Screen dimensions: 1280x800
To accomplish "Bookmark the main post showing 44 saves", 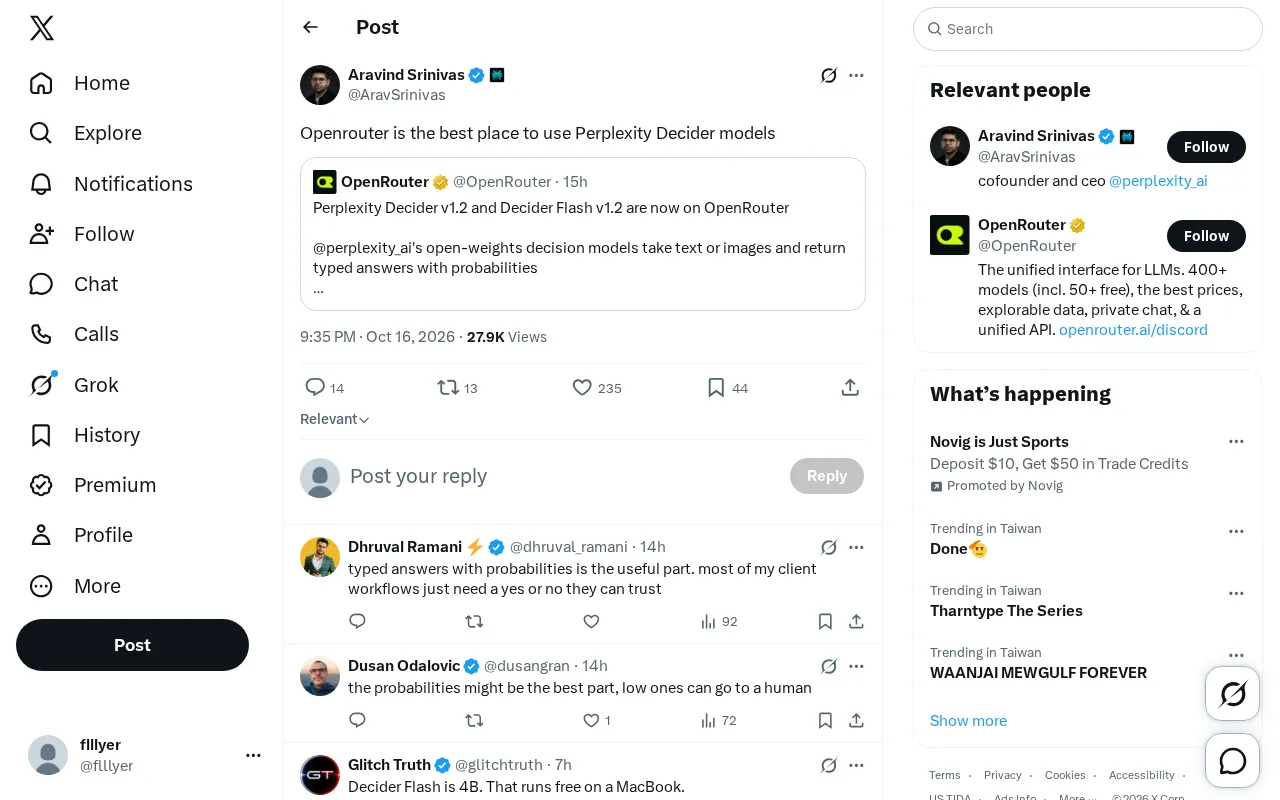I will 716,387.
